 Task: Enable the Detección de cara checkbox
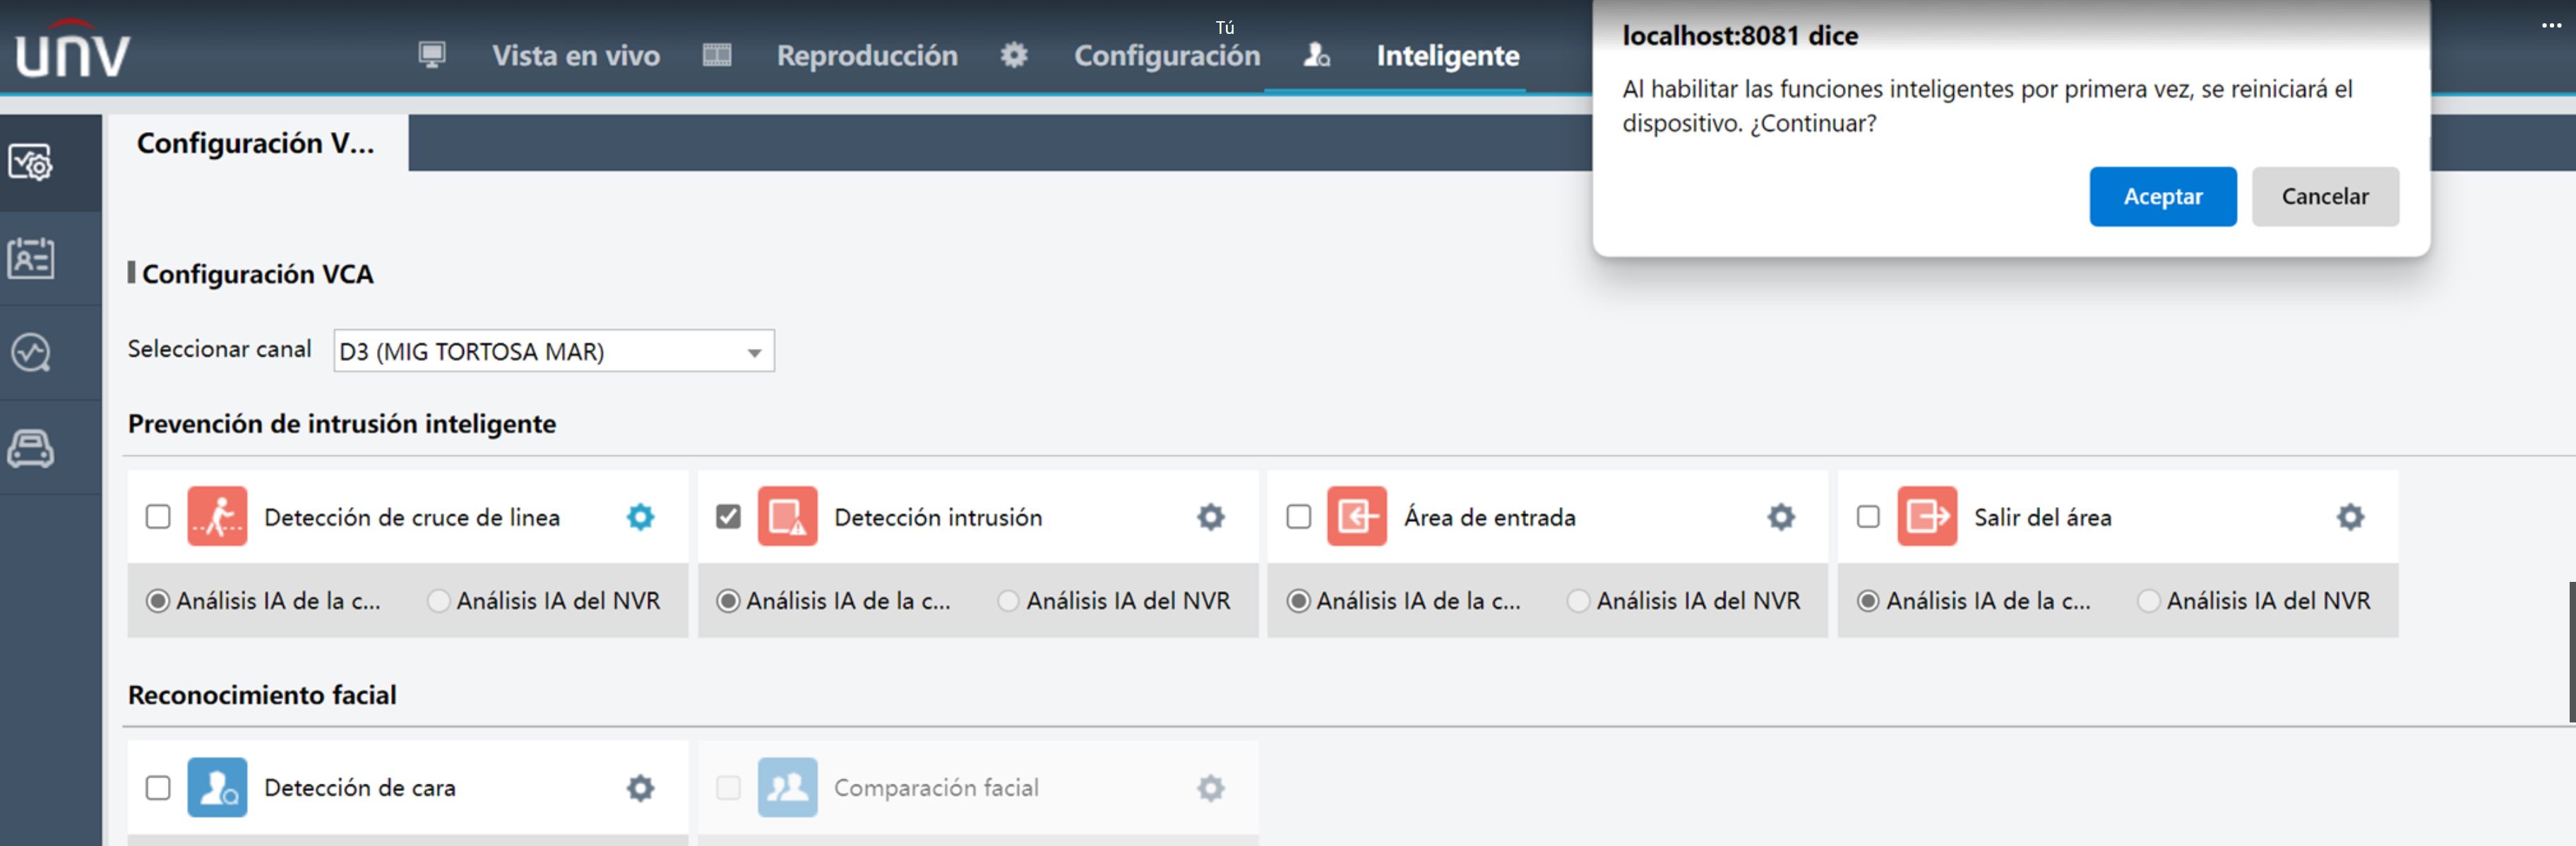coord(158,788)
